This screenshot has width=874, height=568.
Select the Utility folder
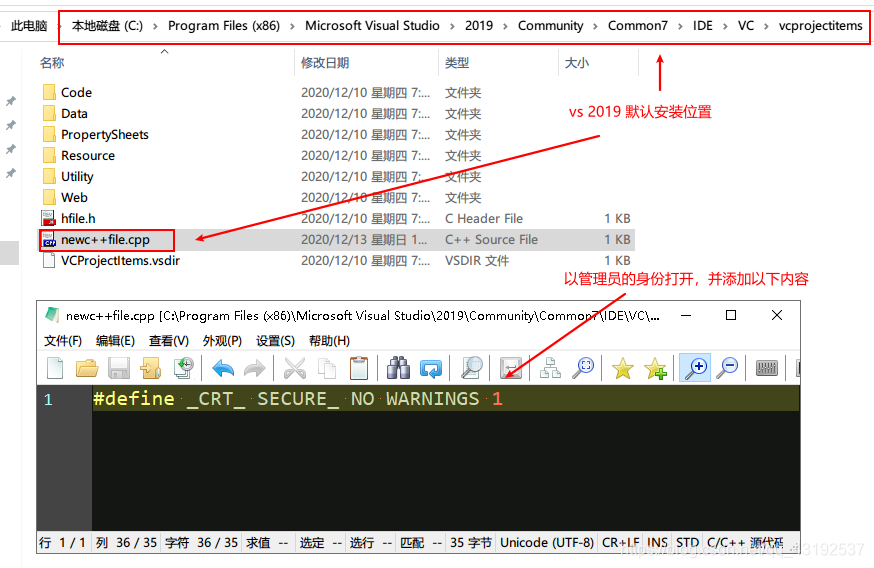tap(77, 177)
